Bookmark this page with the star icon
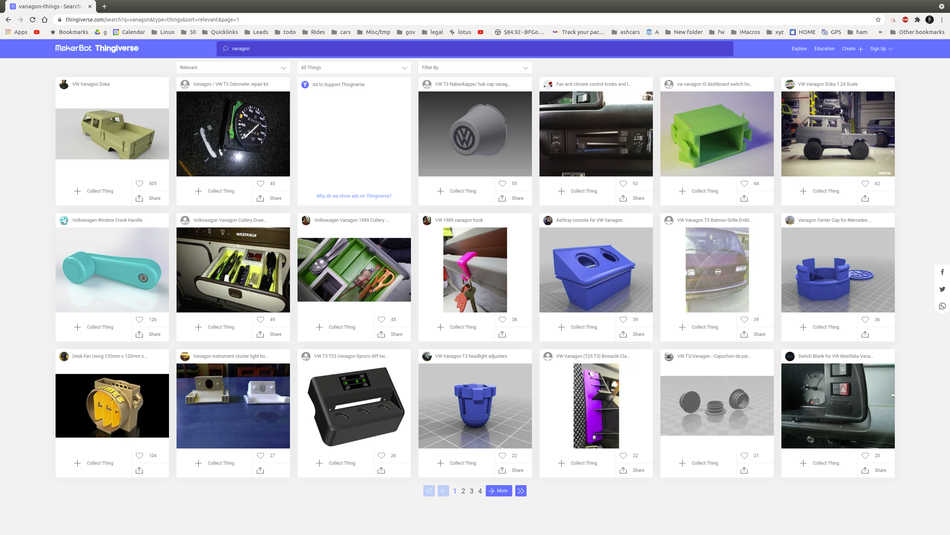The height and width of the screenshot is (535, 950). (878, 19)
